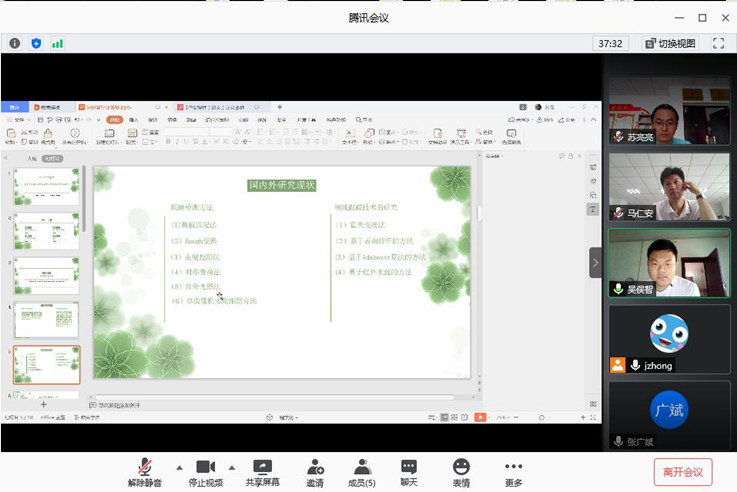
Task: Open the invite option (邀请)
Action: [315, 471]
